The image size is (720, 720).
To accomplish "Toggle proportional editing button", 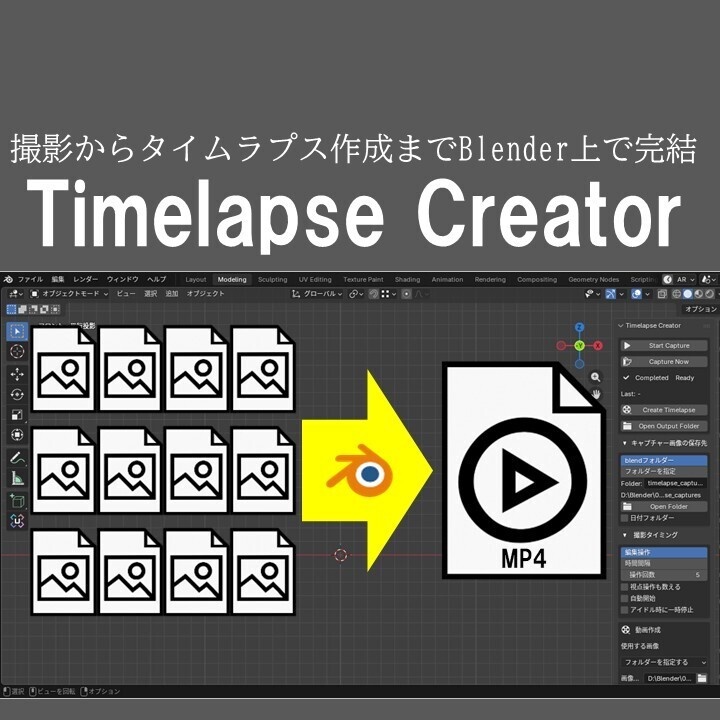I will 406,294.
